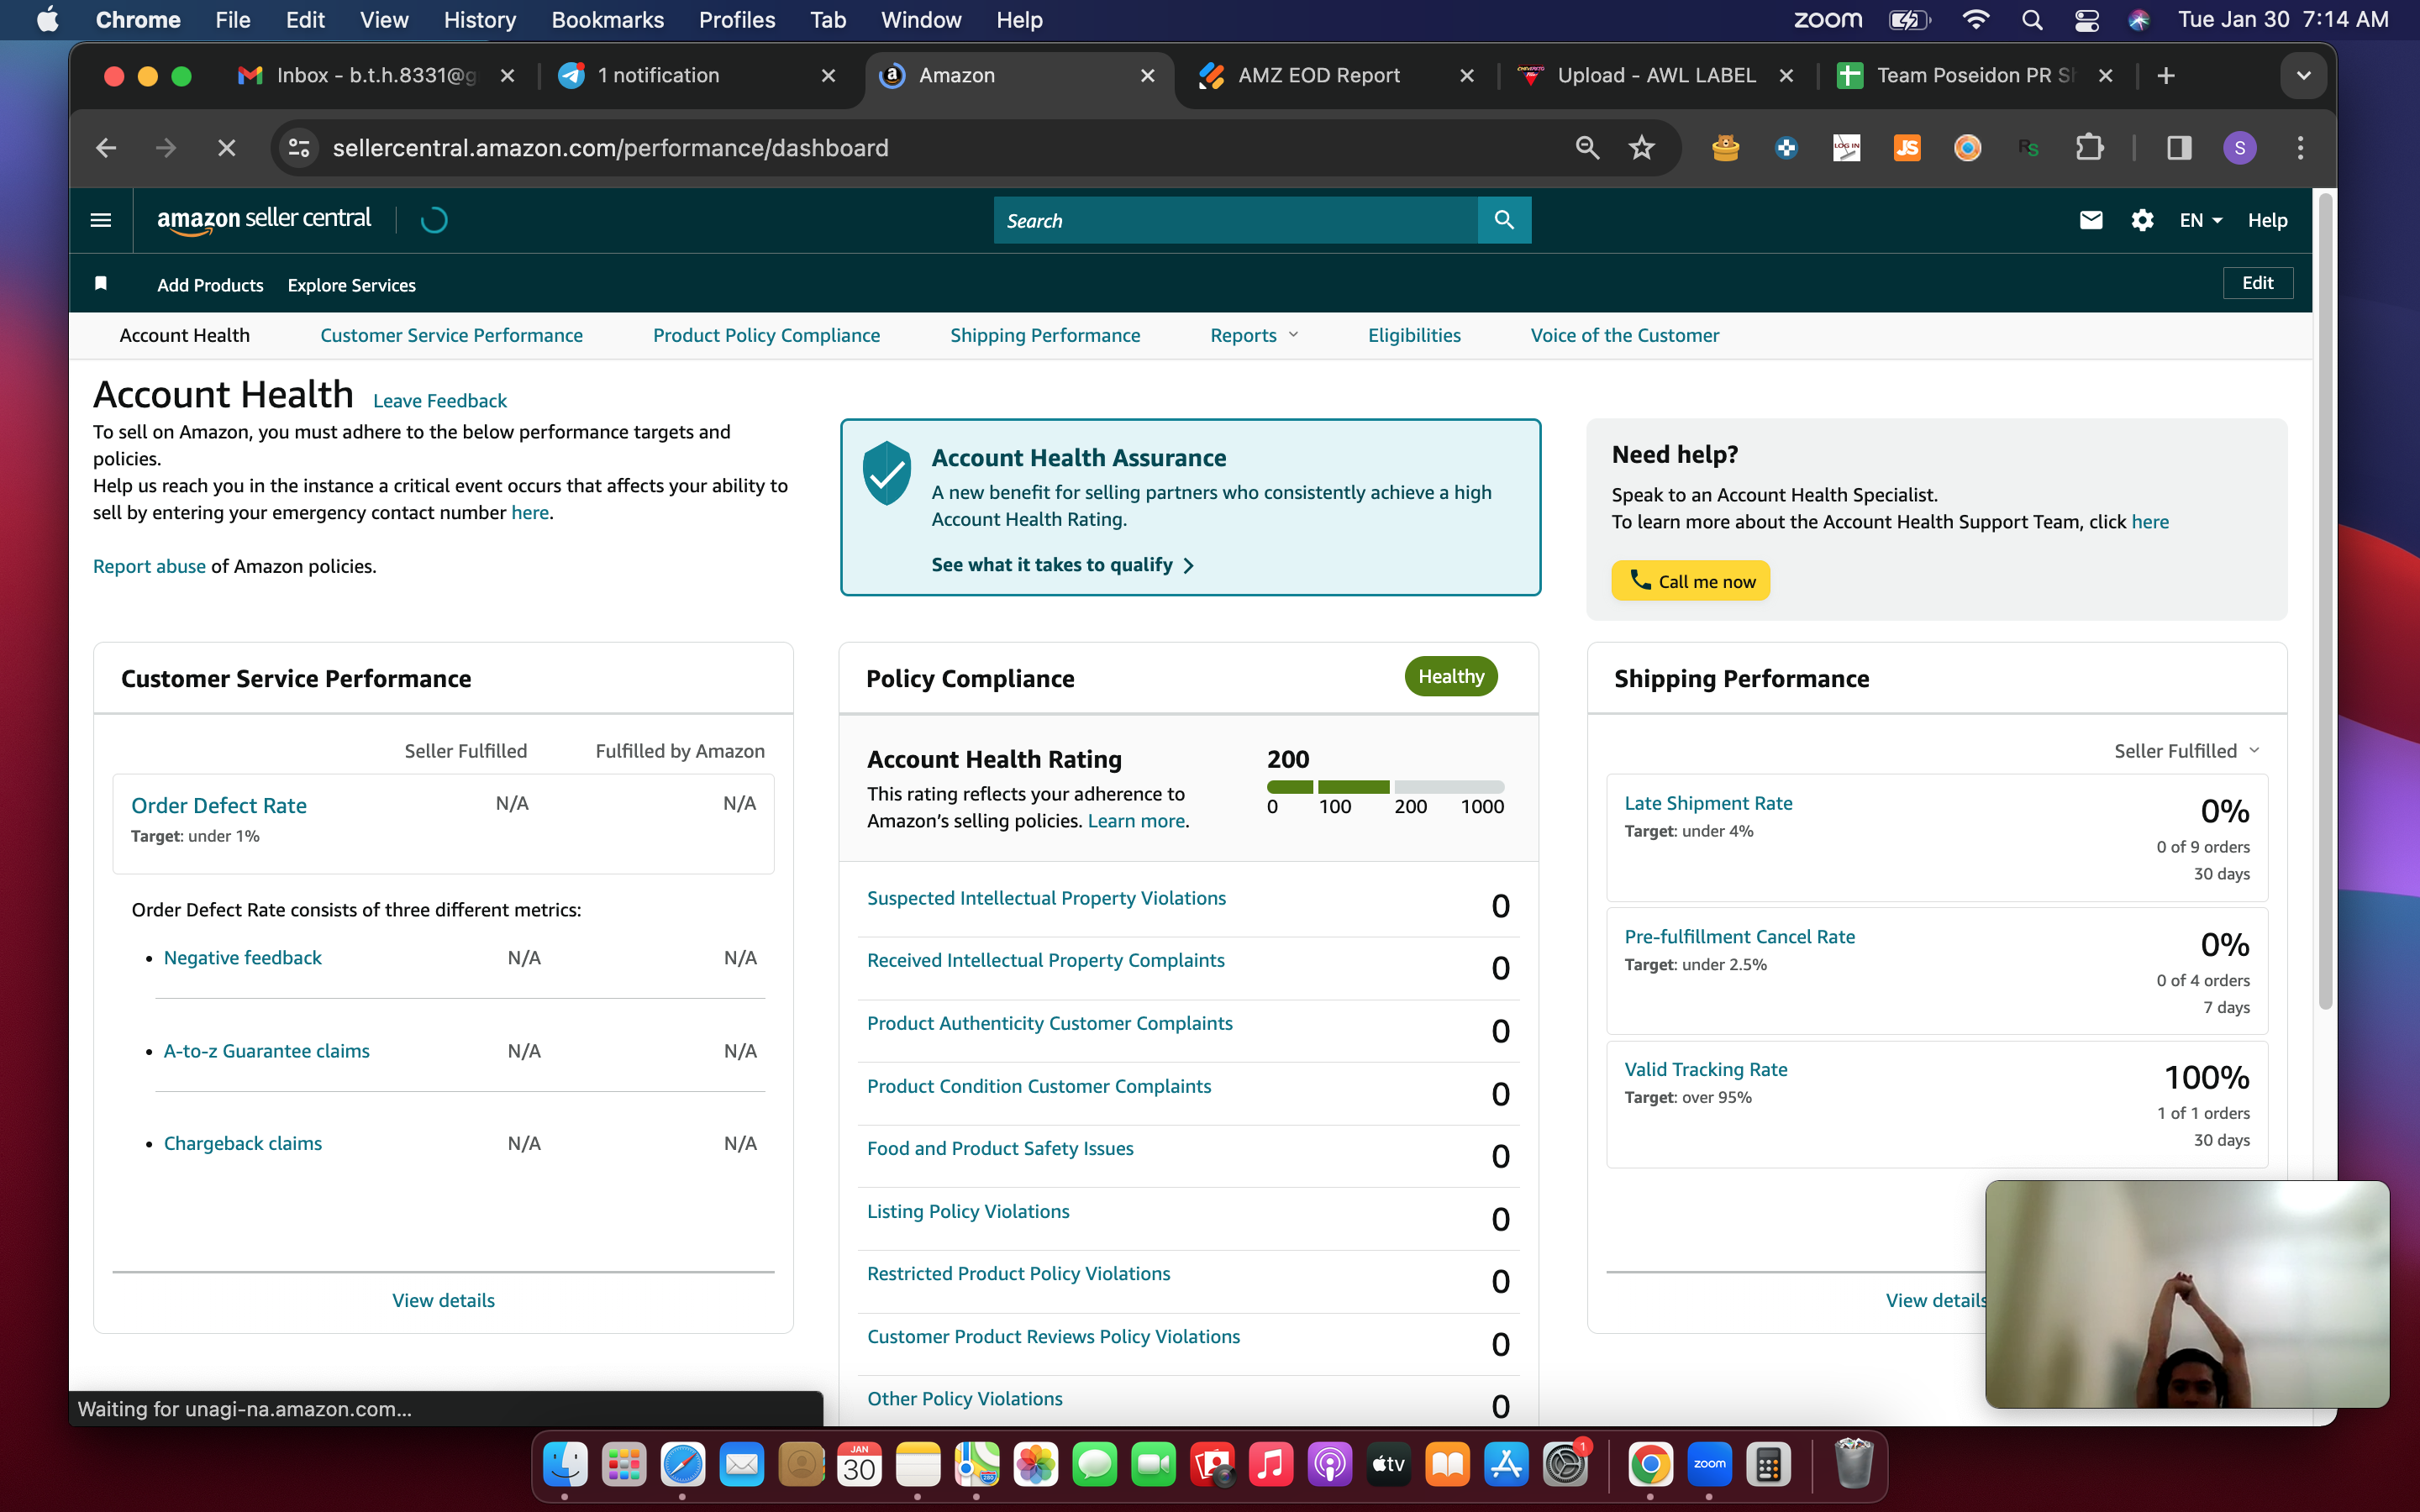Open Finder in the Dock
The height and width of the screenshot is (1512, 2420).
click(565, 1465)
